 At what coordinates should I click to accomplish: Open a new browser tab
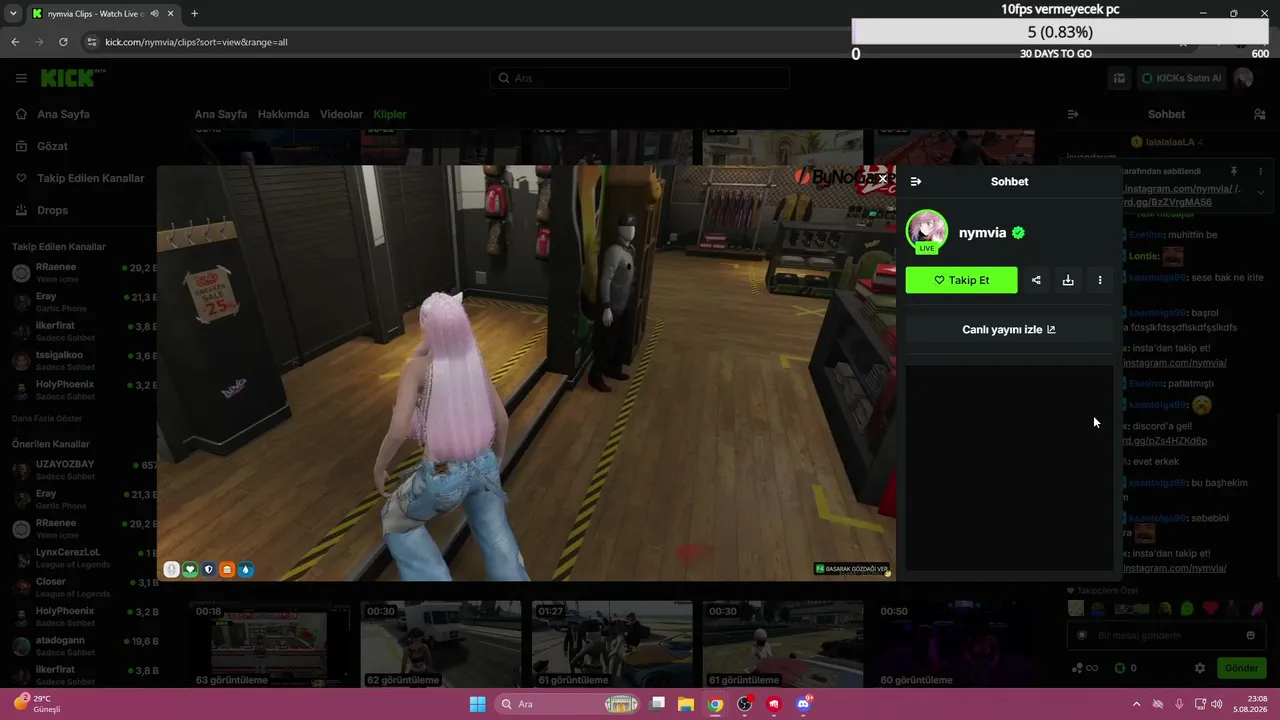(194, 14)
